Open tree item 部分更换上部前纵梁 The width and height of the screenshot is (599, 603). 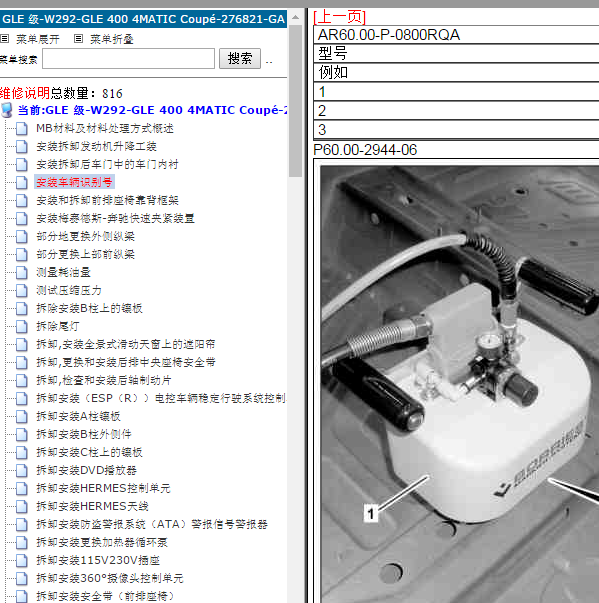(x=85, y=255)
